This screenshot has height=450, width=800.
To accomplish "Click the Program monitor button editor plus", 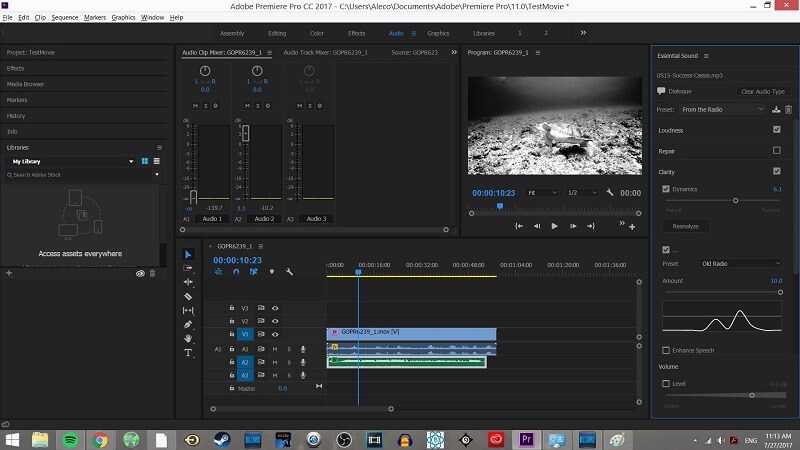I will click(x=632, y=227).
